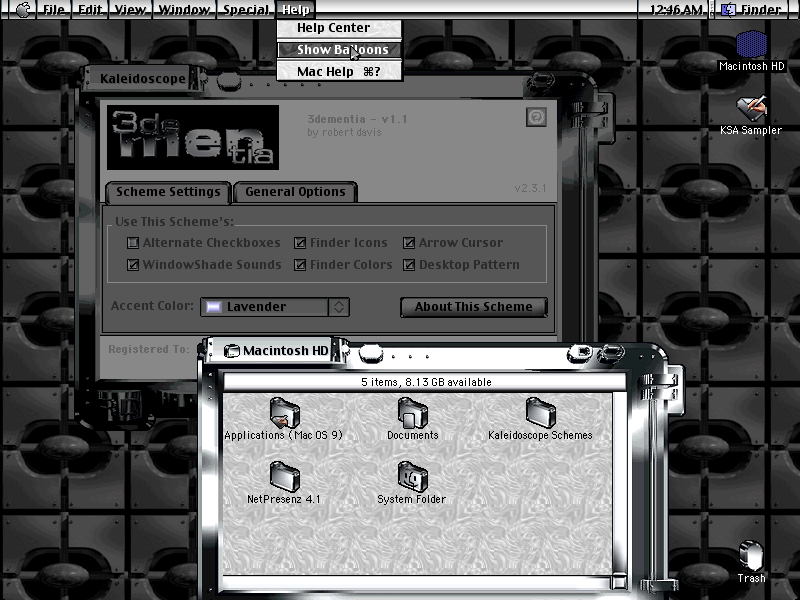The image size is (800, 600).
Task: Click the "5 items, 8.13 GB available" header
Action: point(426,382)
